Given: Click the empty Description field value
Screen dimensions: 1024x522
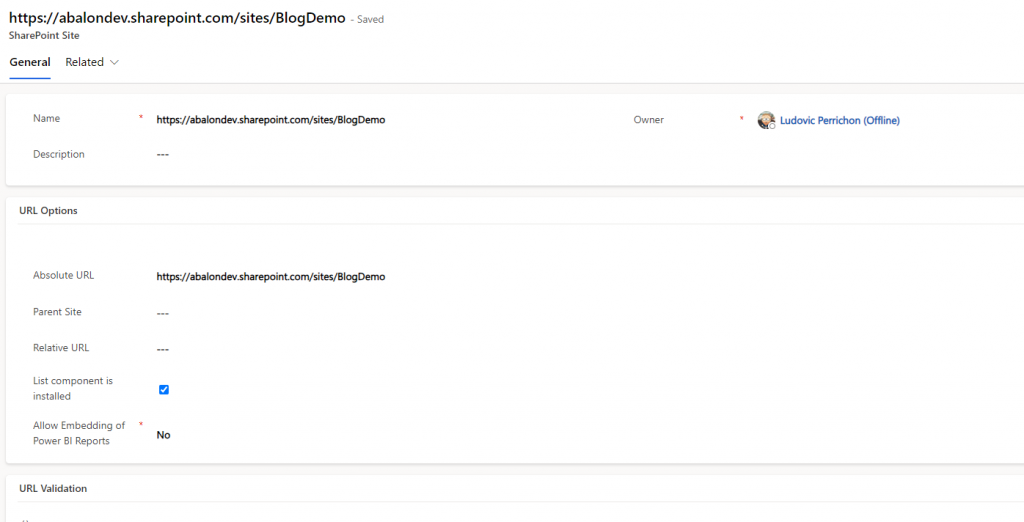Looking at the screenshot, I should (x=163, y=155).
